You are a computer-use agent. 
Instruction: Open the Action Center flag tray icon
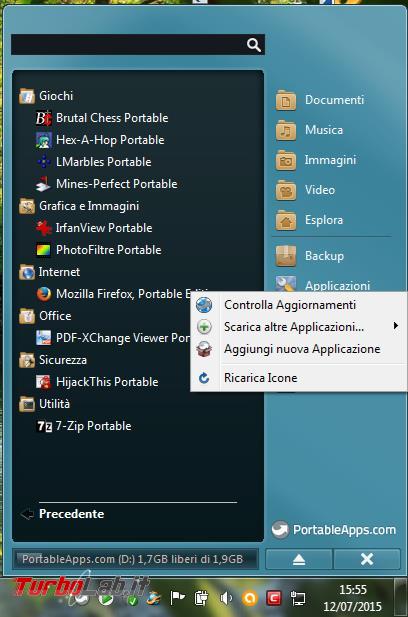(177, 598)
